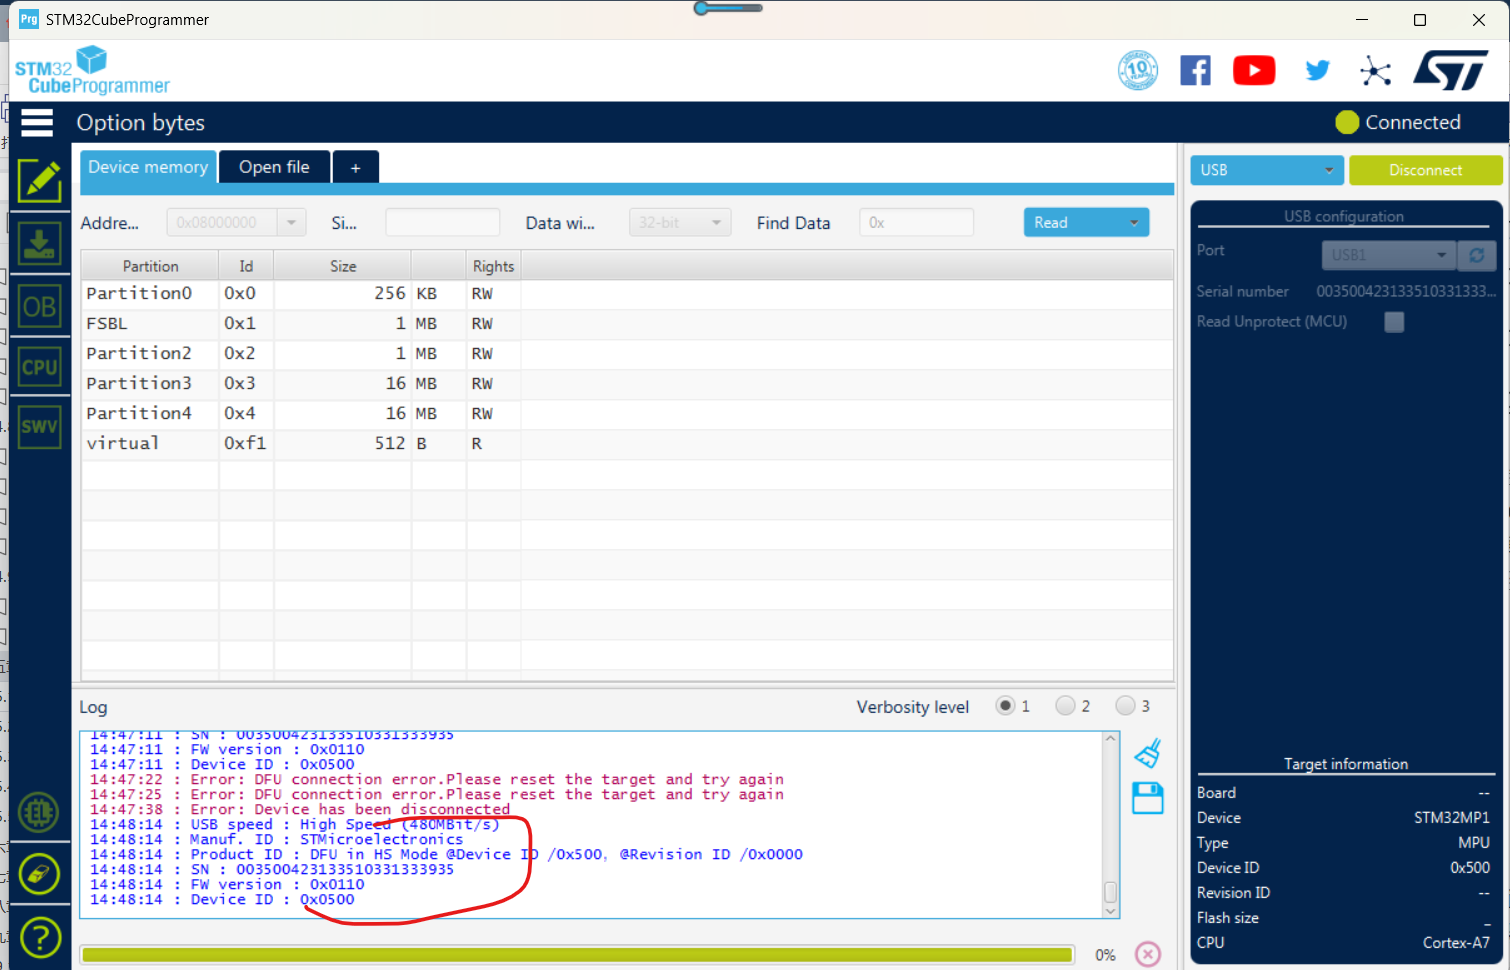Click the 'Device has been disconnected' log line
This screenshot has height=970, width=1510.
click(x=300, y=809)
